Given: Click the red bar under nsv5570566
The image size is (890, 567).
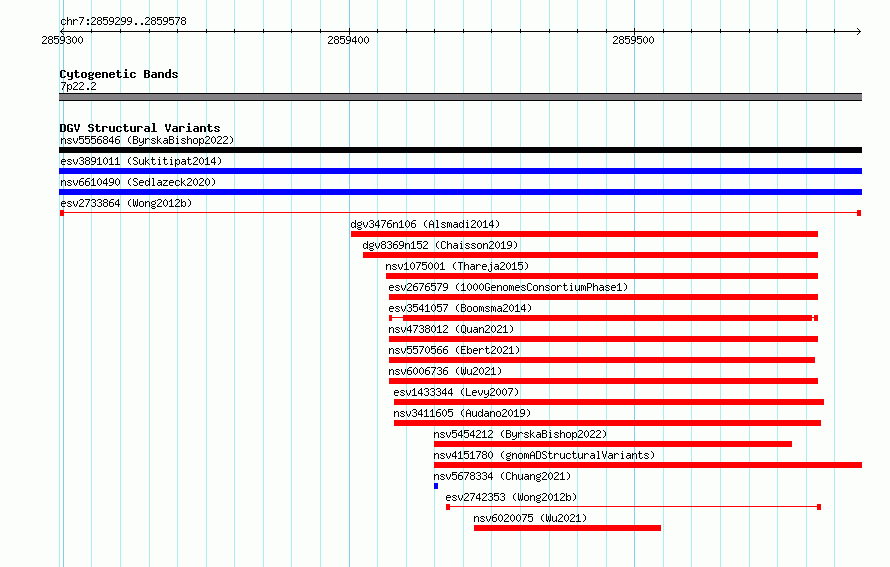Looking at the screenshot, I should 602,360.
